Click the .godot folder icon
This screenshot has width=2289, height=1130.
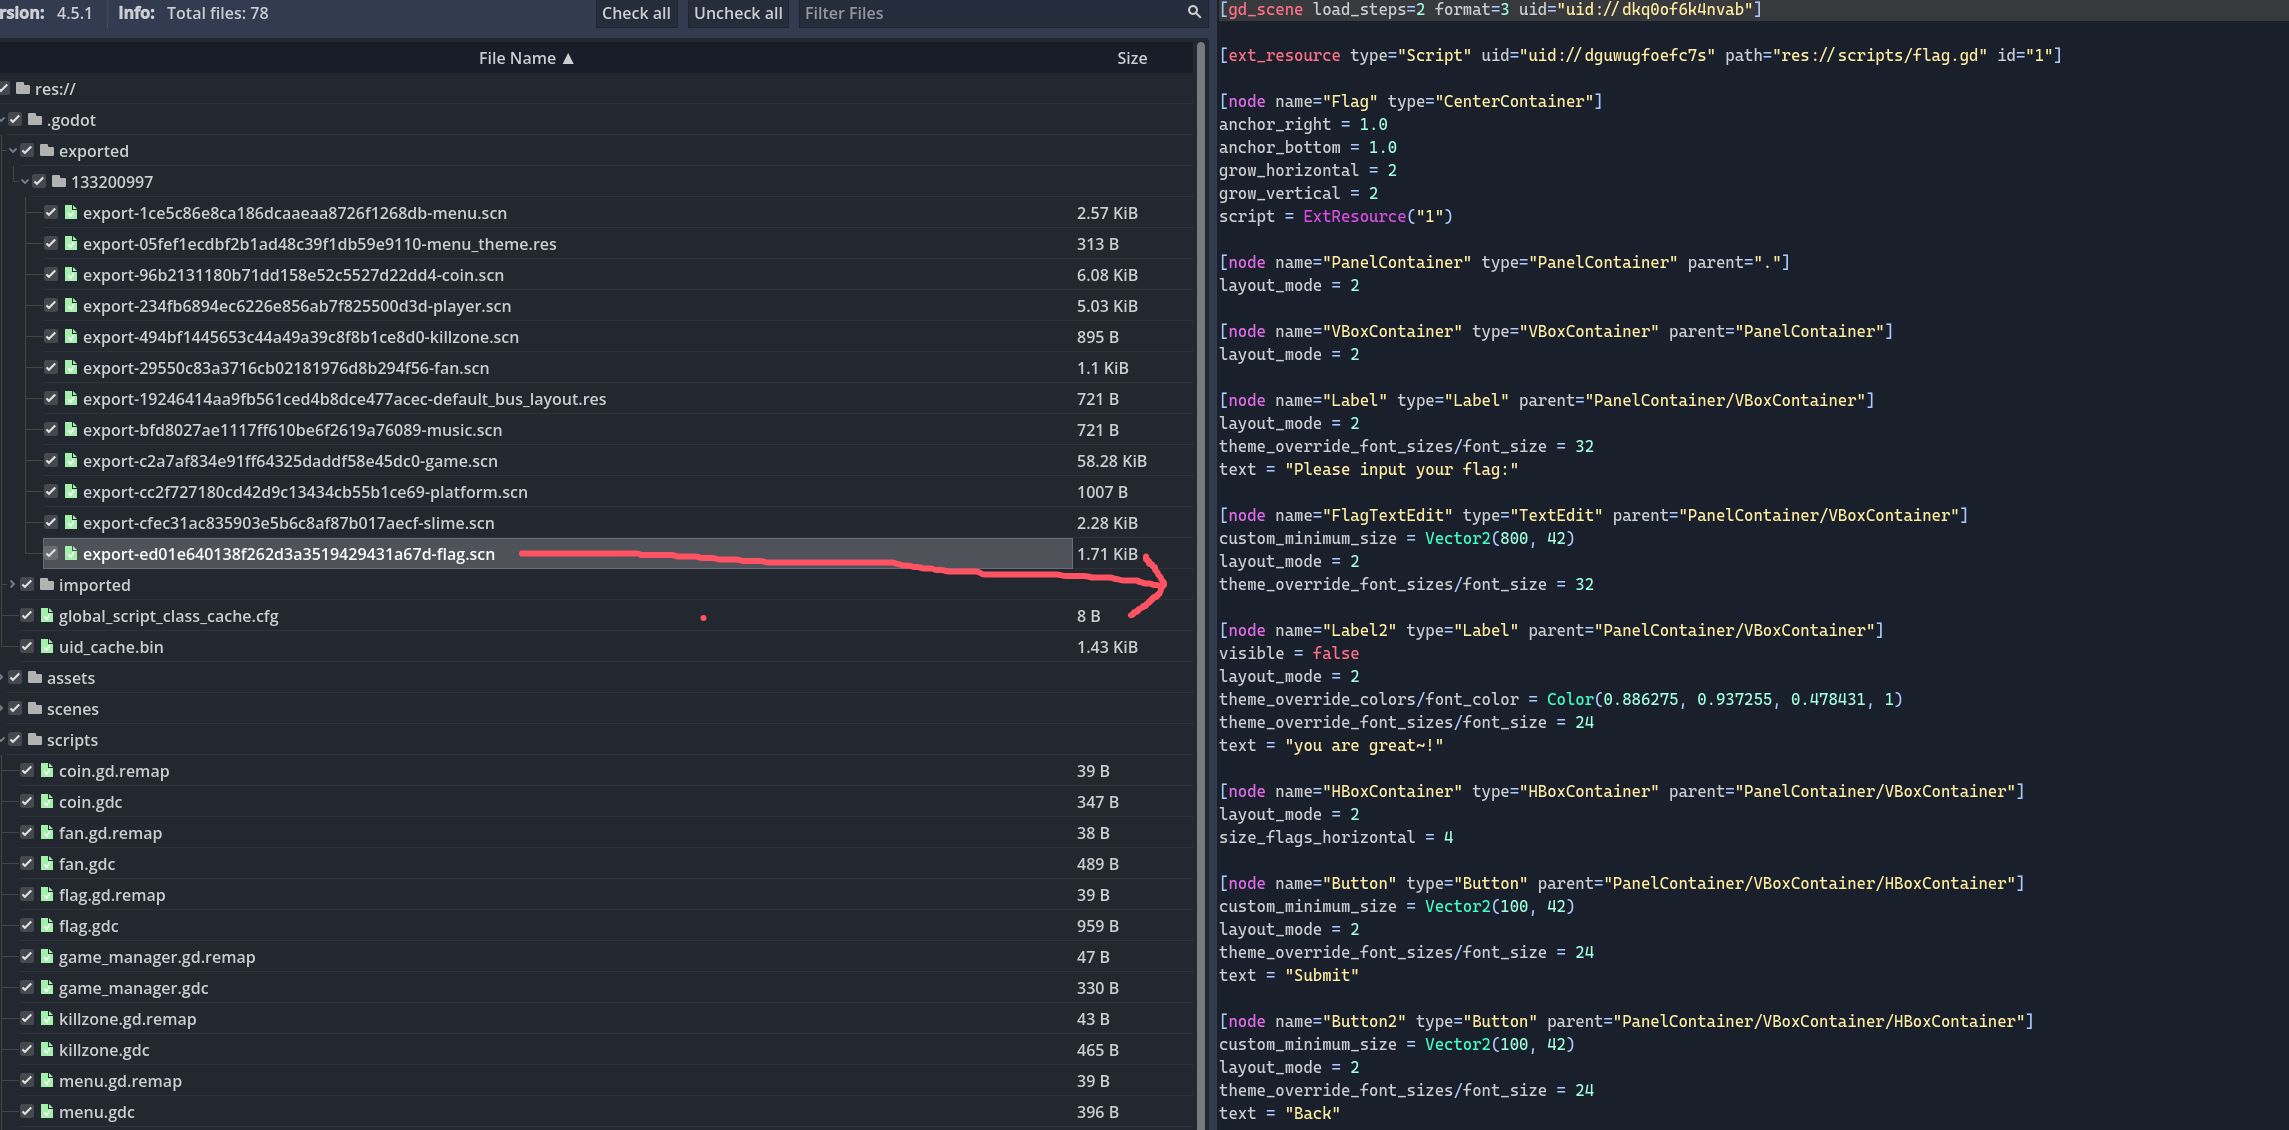(35, 120)
